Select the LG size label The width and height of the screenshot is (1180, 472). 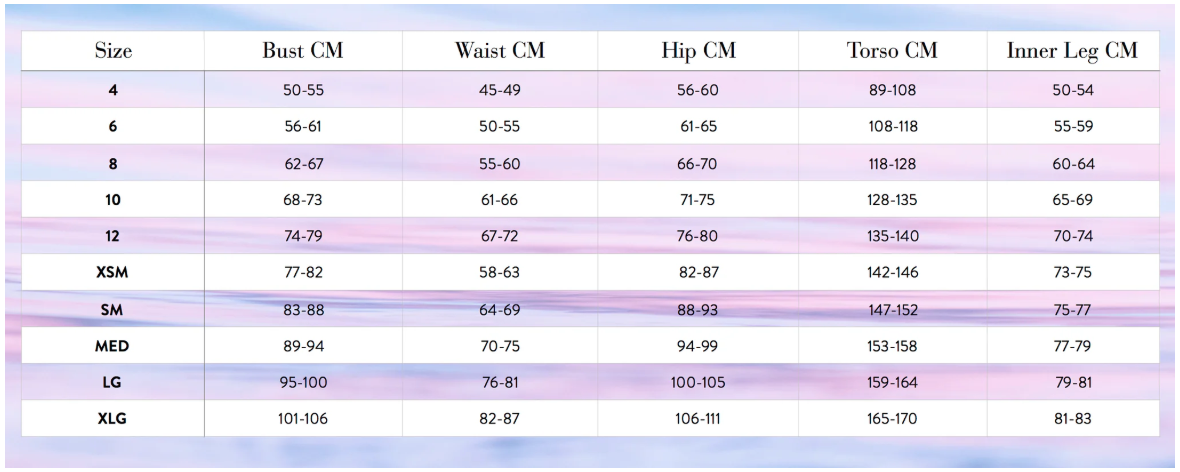coord(112,382)
